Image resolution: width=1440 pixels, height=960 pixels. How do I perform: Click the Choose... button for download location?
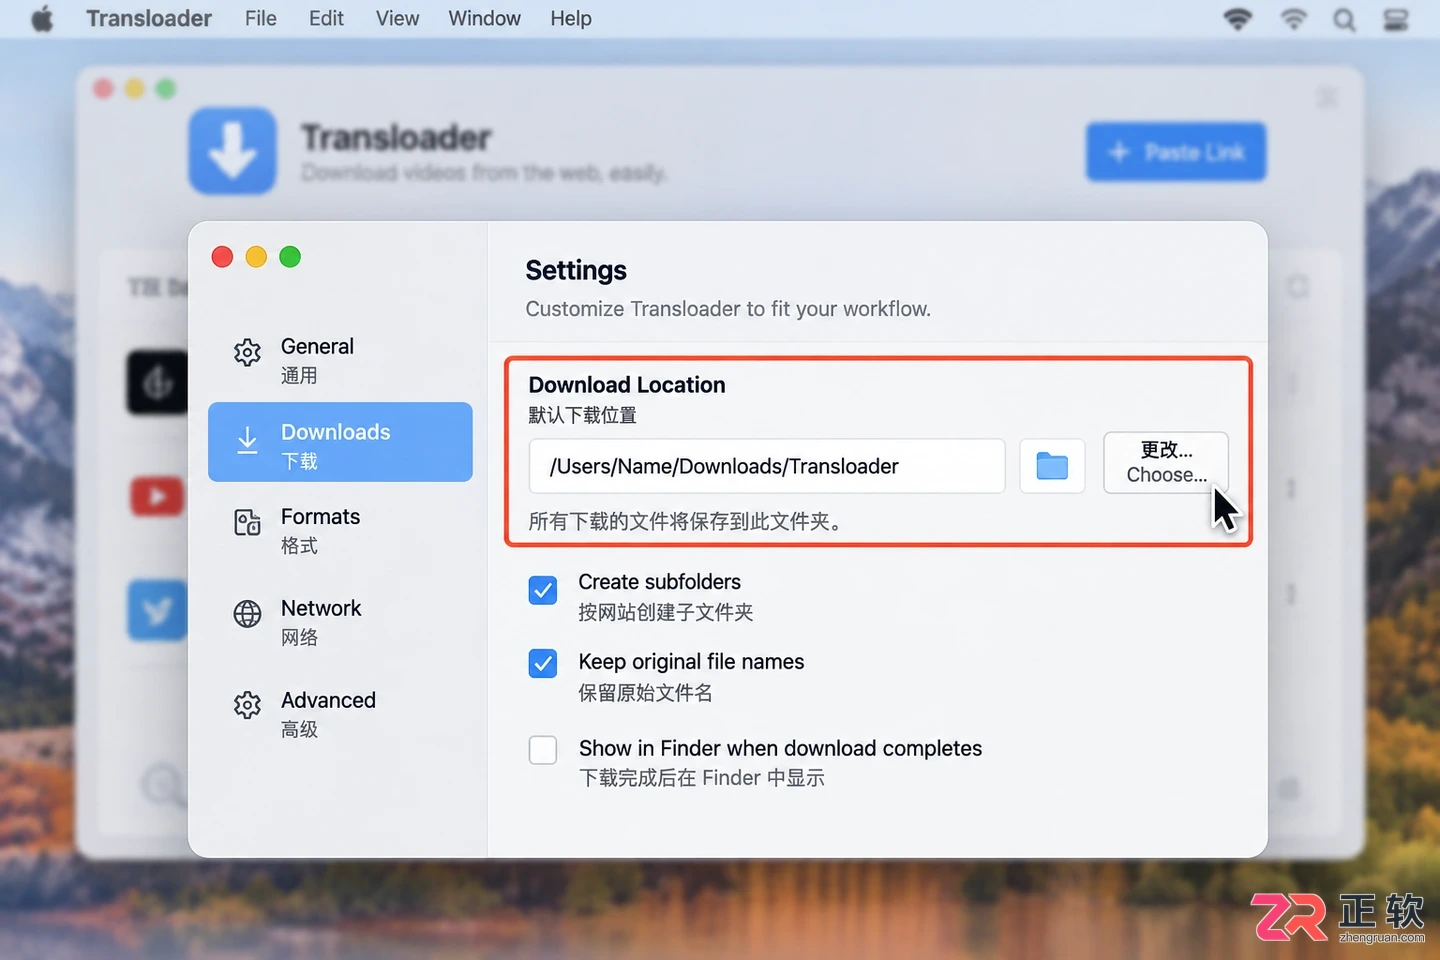click(1166, 462)
